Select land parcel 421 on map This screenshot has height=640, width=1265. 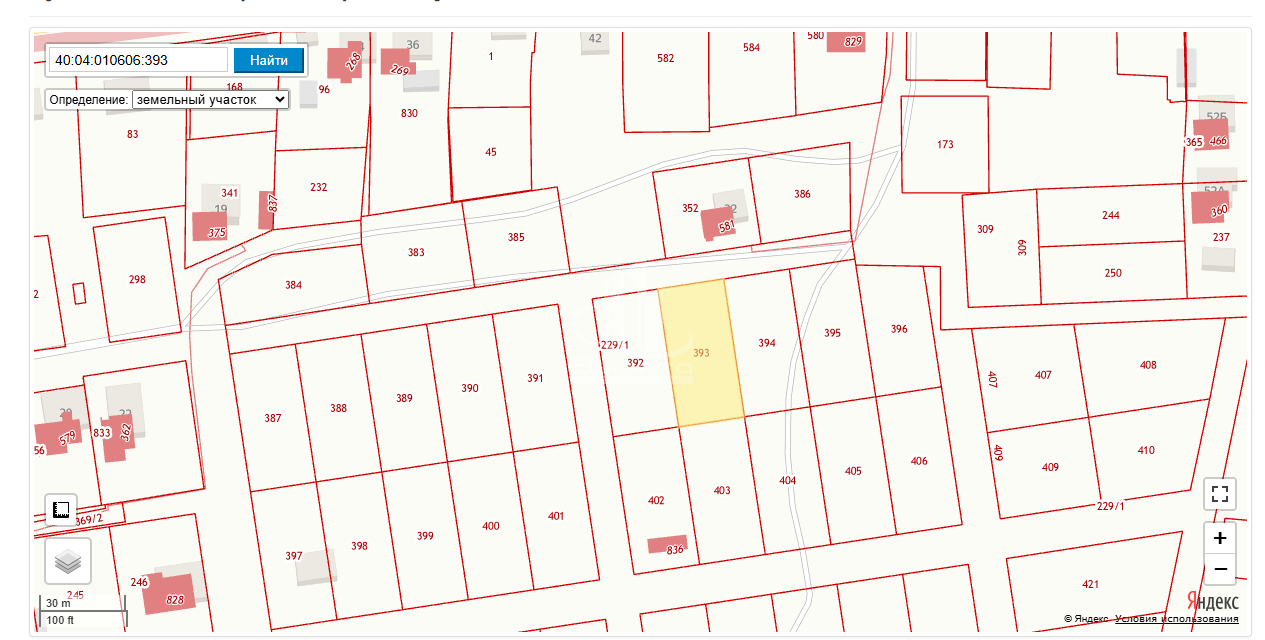pos(1090,584)
